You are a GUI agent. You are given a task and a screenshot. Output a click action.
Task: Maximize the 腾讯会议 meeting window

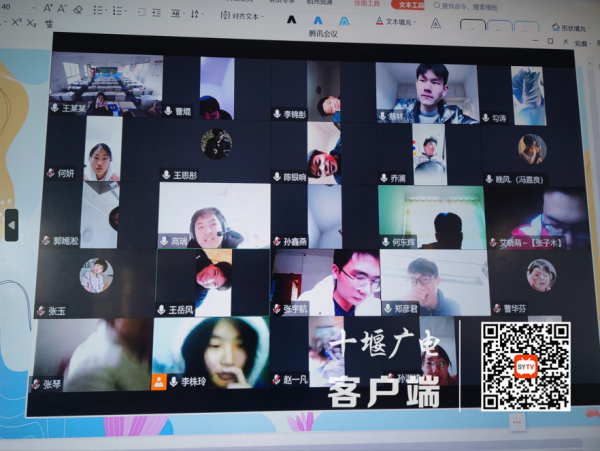coord(551,41)
